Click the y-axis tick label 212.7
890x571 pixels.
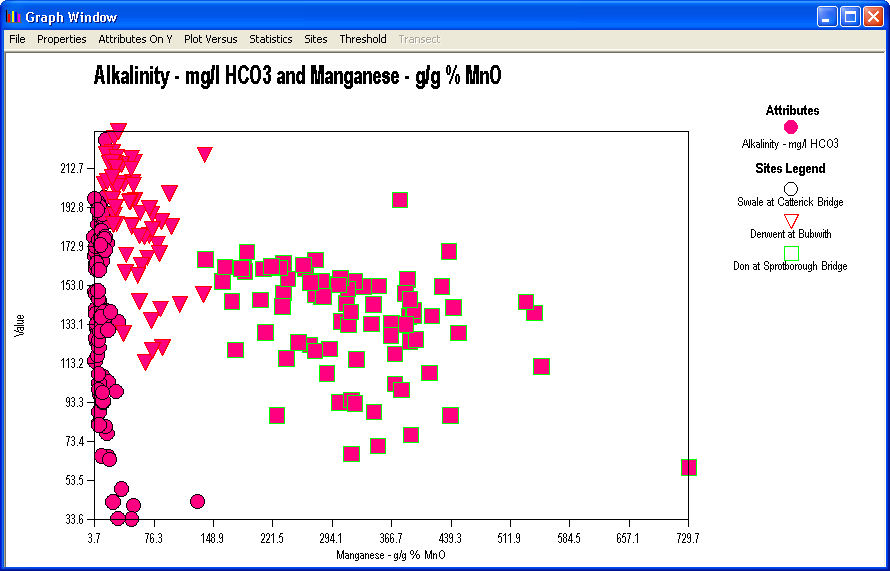[x=72, y=169]
